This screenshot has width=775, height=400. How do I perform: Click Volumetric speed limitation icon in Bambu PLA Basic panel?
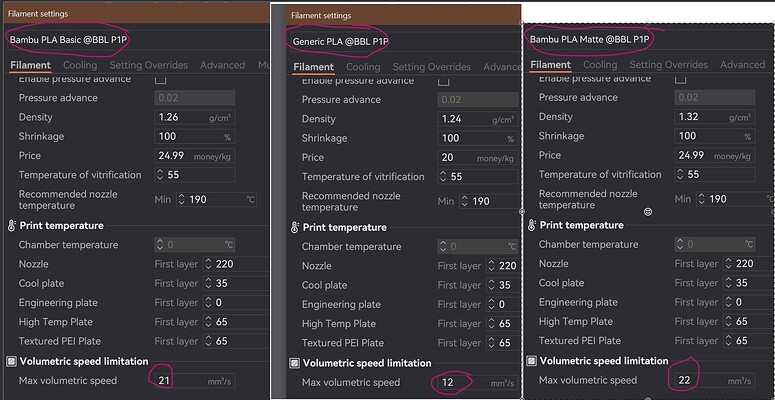coord(12,362)
